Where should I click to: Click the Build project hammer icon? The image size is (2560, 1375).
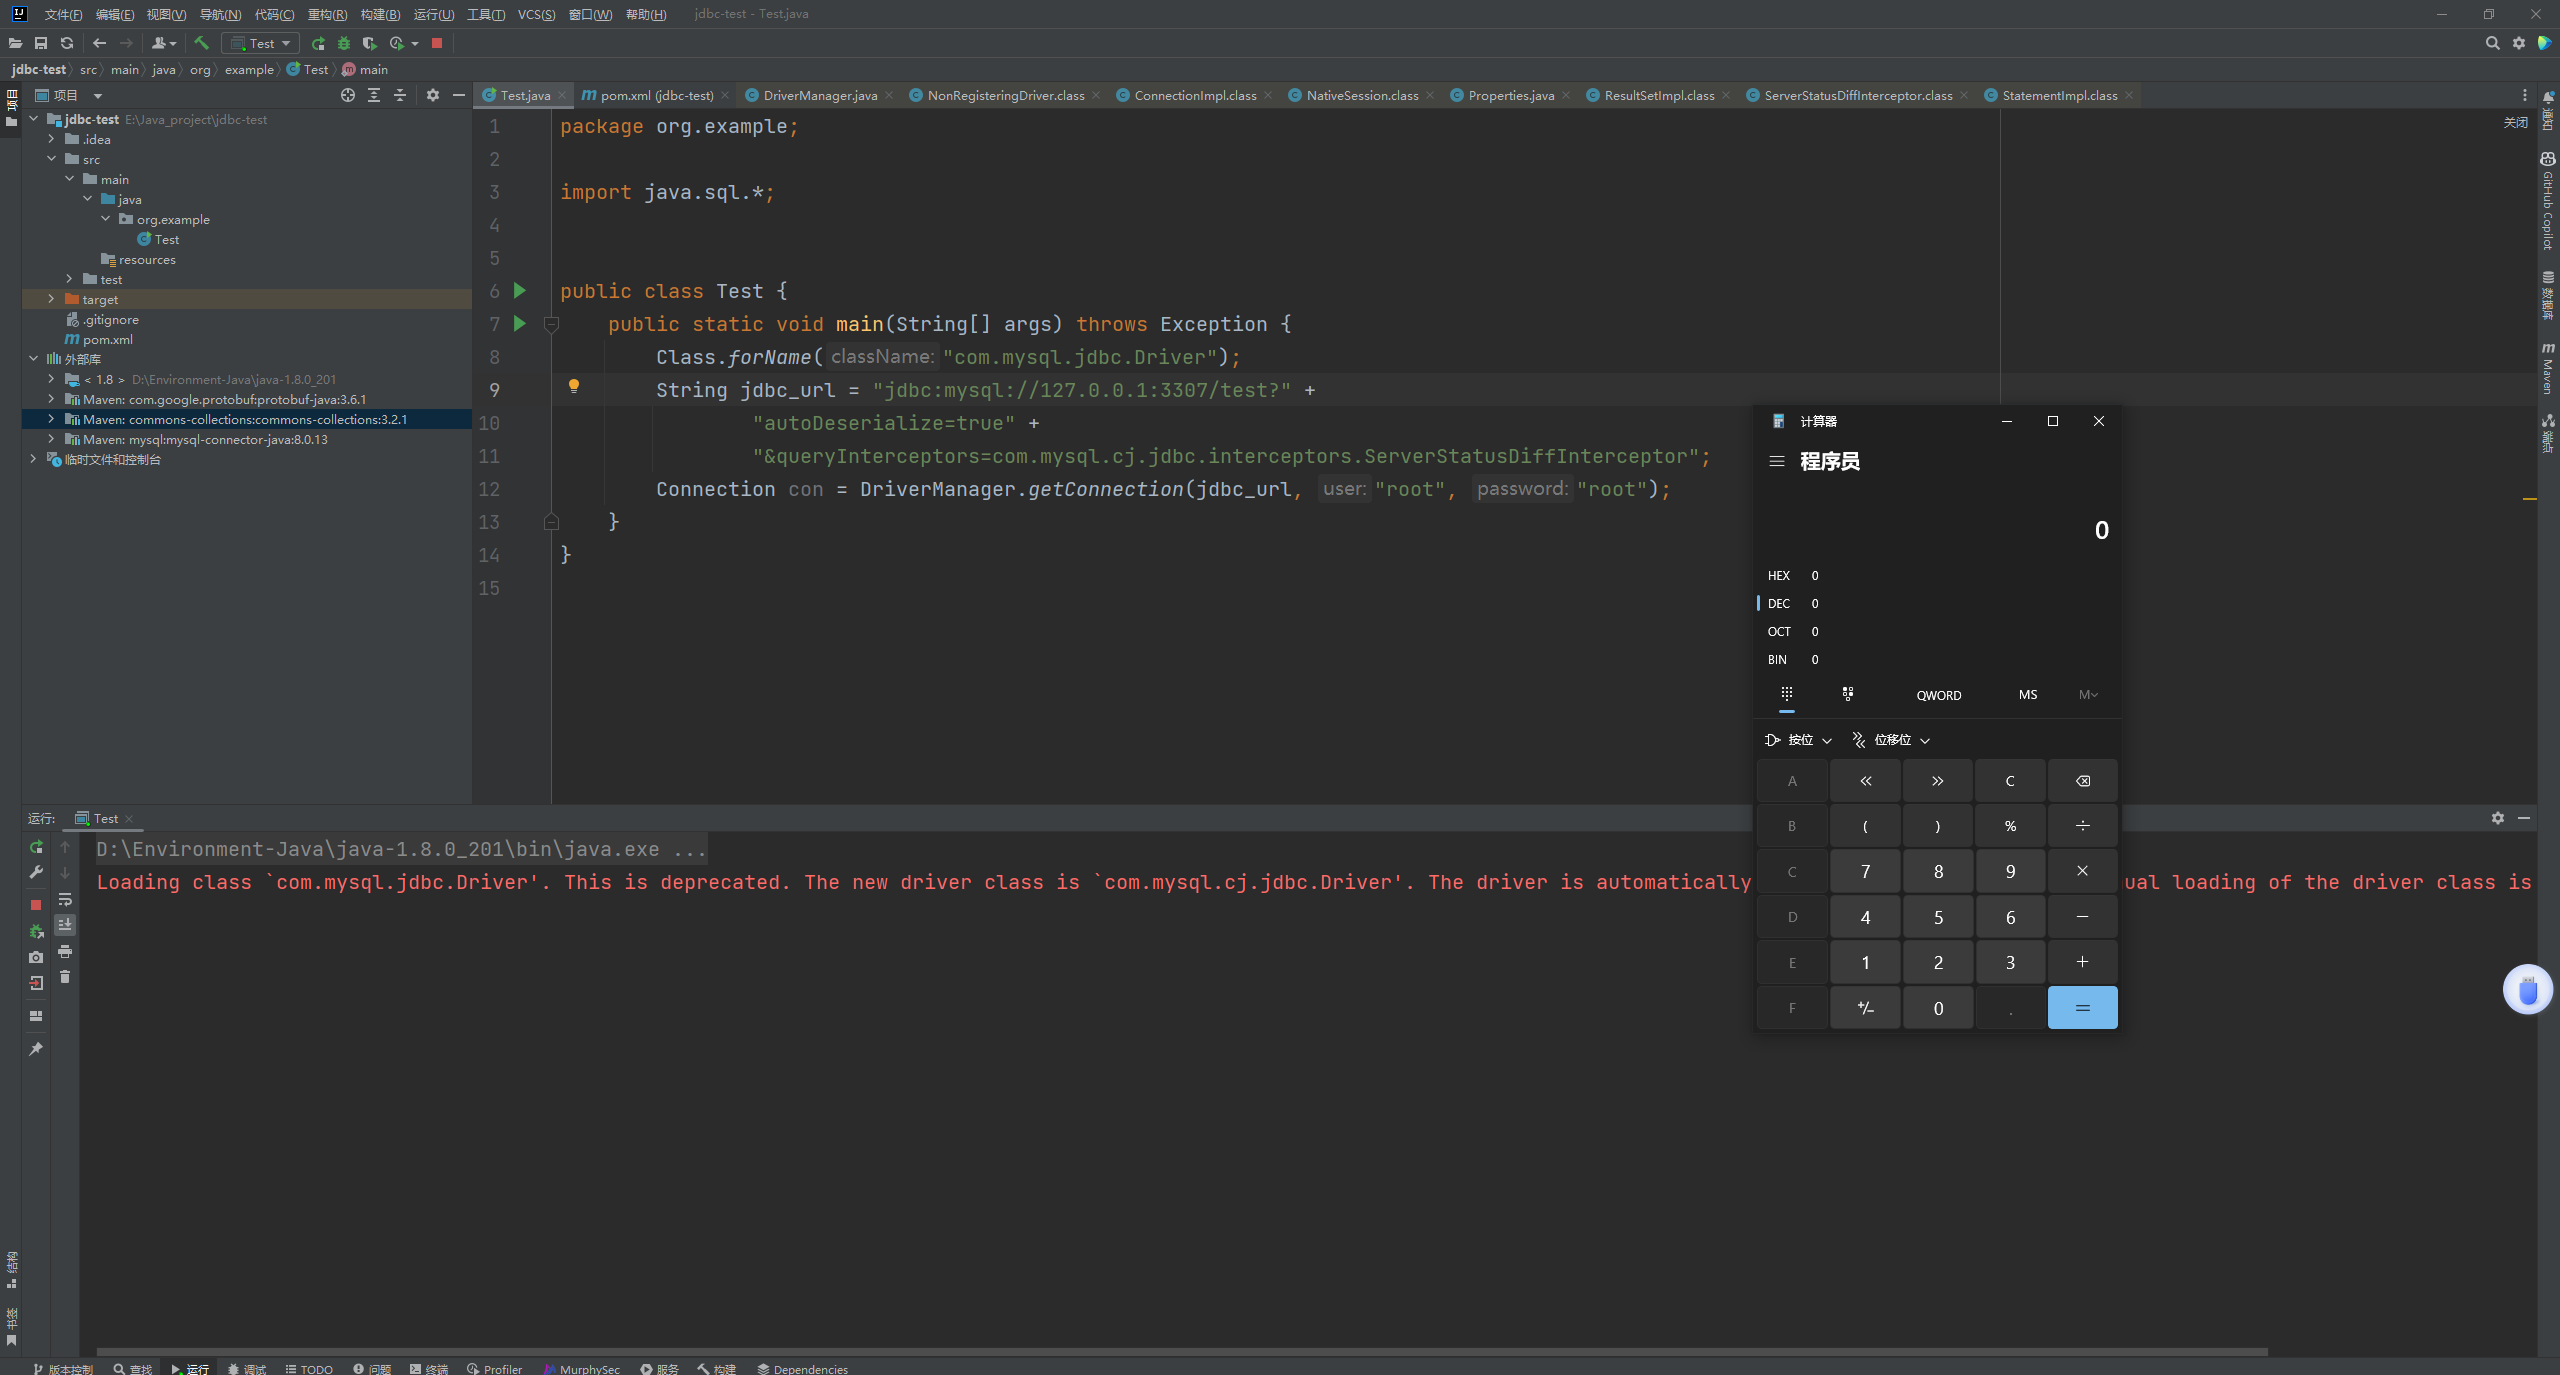[201, 43]
